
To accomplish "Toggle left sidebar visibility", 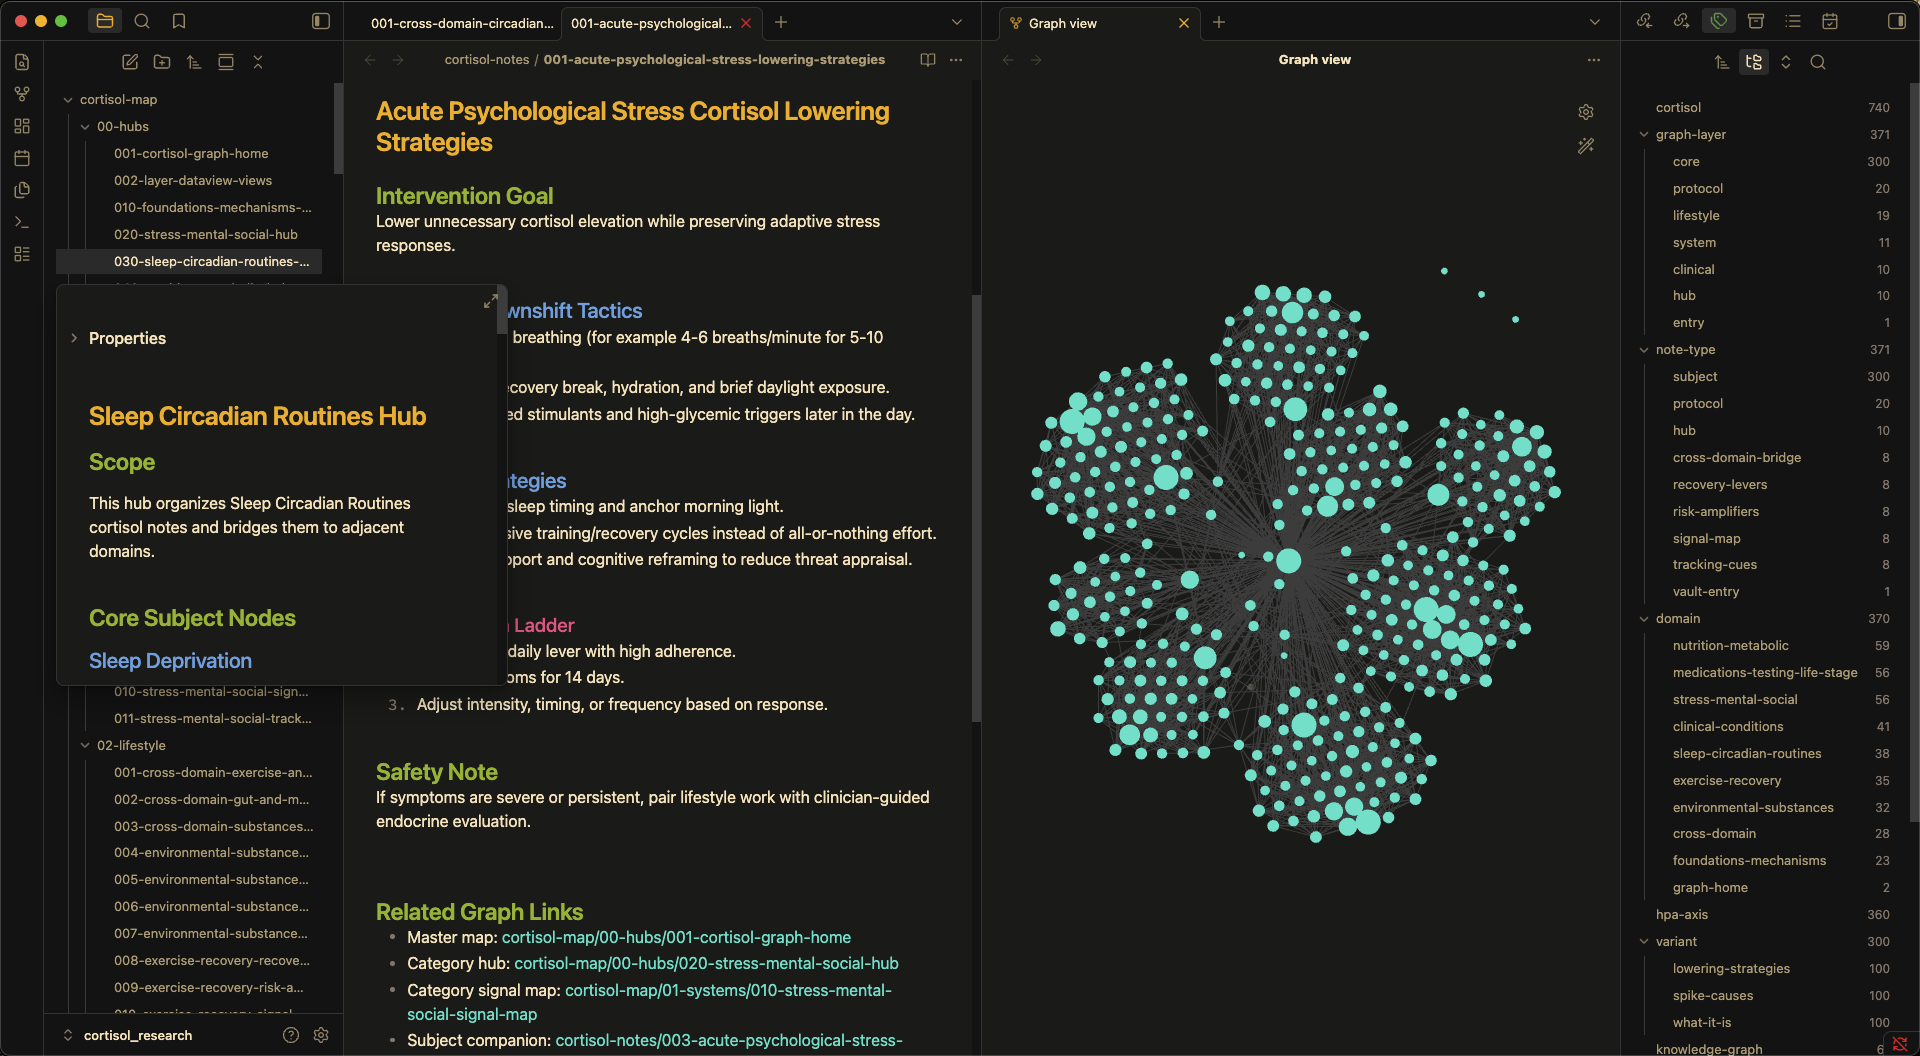I will [321, 21].
